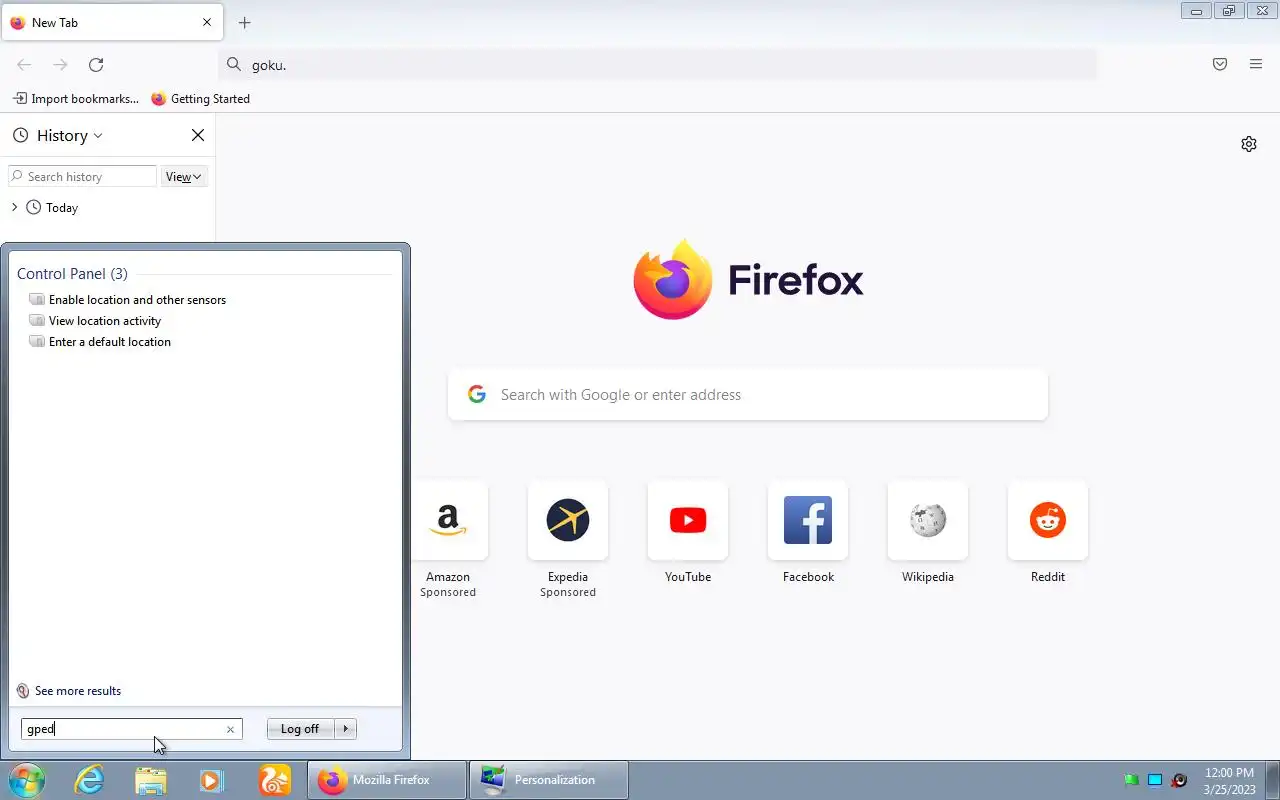Viewport: 1280px width, 800px height.
Task: Open the taskbar clock and date
Action: coord(1230,780)
